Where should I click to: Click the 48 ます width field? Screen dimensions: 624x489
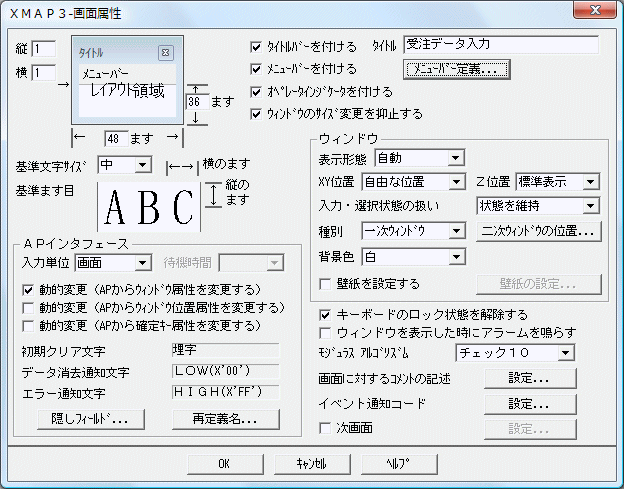pyautogui.click(x=117, y=139)
